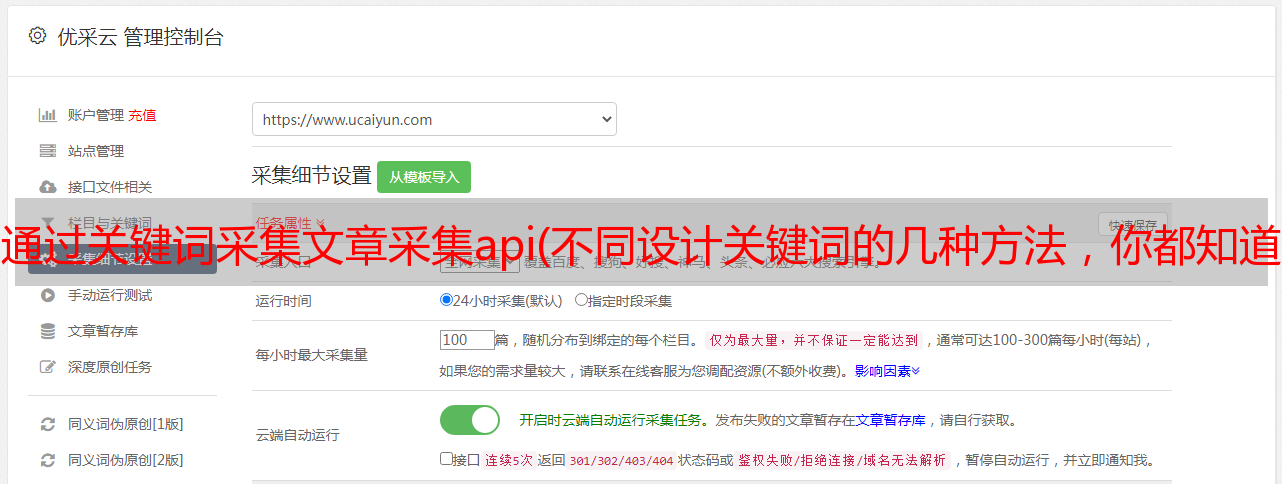Click the 鉴权失败/拒绝连接/域名无法解析 highlighted text
1282x484 pixels.
tap(843, 461)
